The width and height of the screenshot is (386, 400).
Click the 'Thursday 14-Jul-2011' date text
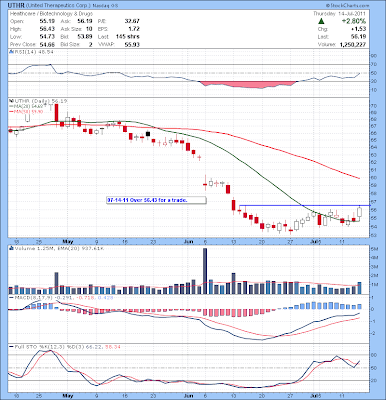point(339,14)
